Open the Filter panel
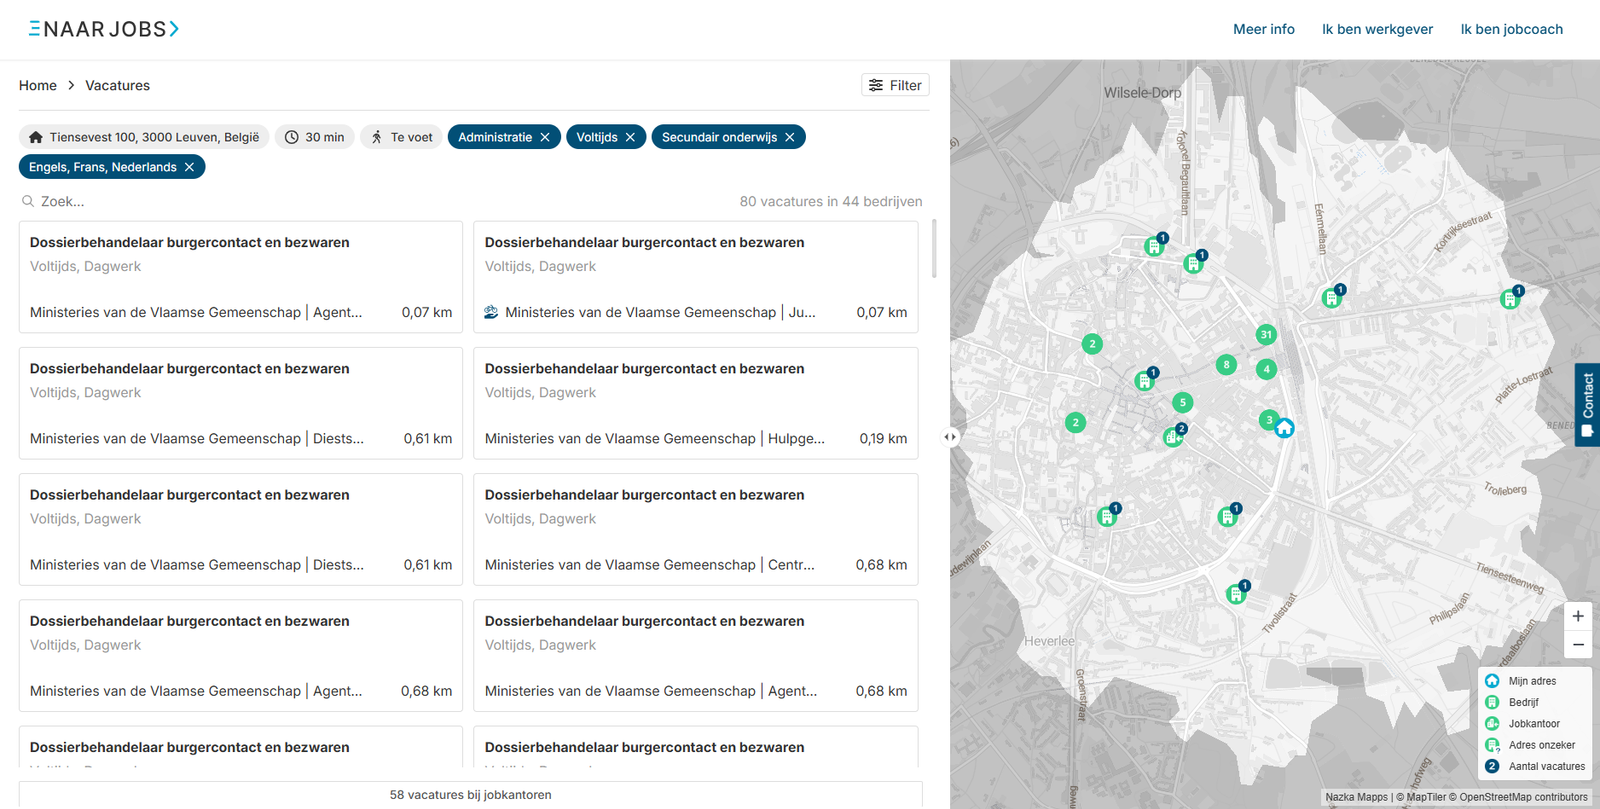The height and width of the screenshot is (809, 1600). coord(895,85)
